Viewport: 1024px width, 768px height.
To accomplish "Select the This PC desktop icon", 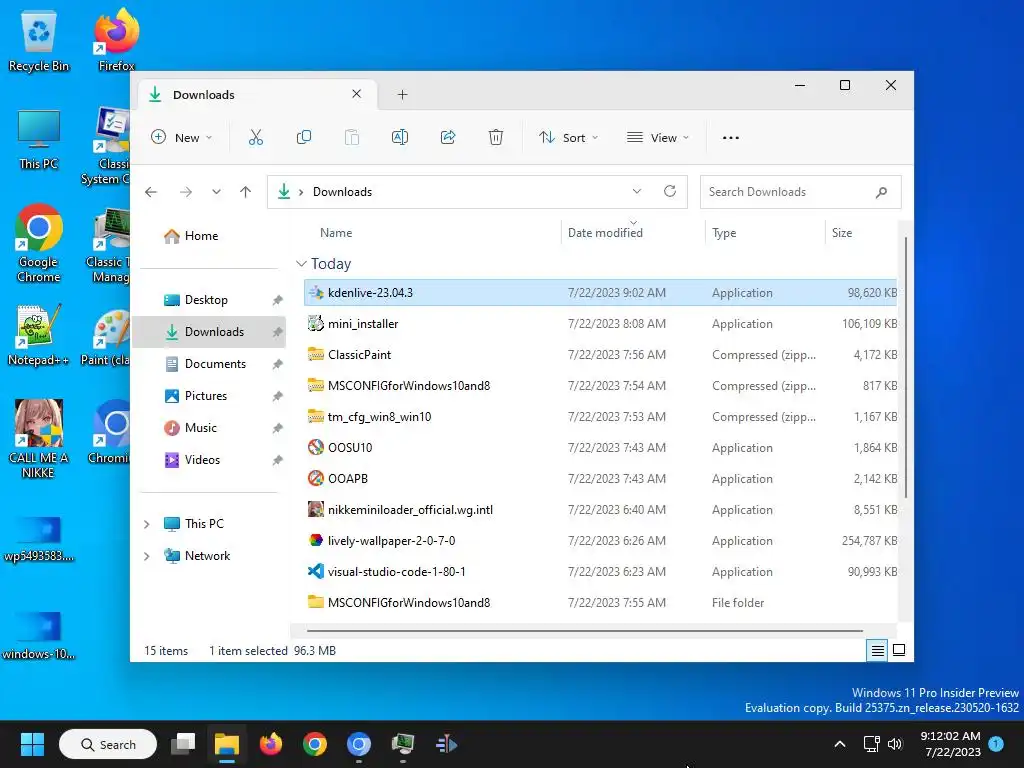I will pyautogui.click(x=39, y=139).
